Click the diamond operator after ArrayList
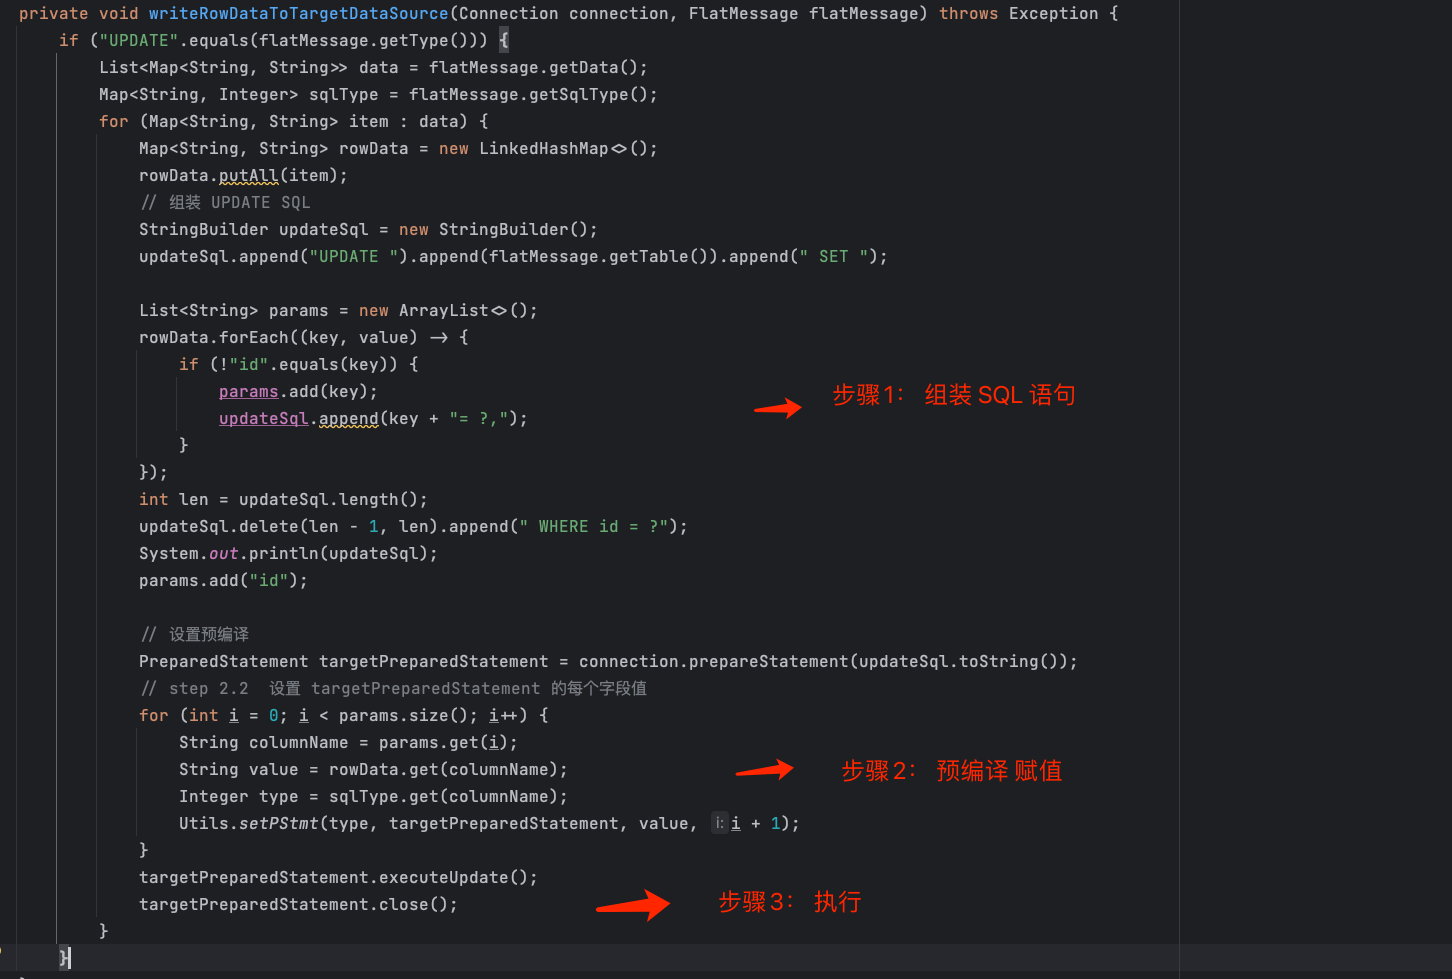Image resolution: width=1452 pixels, height=979 pixels. [499, 311]
